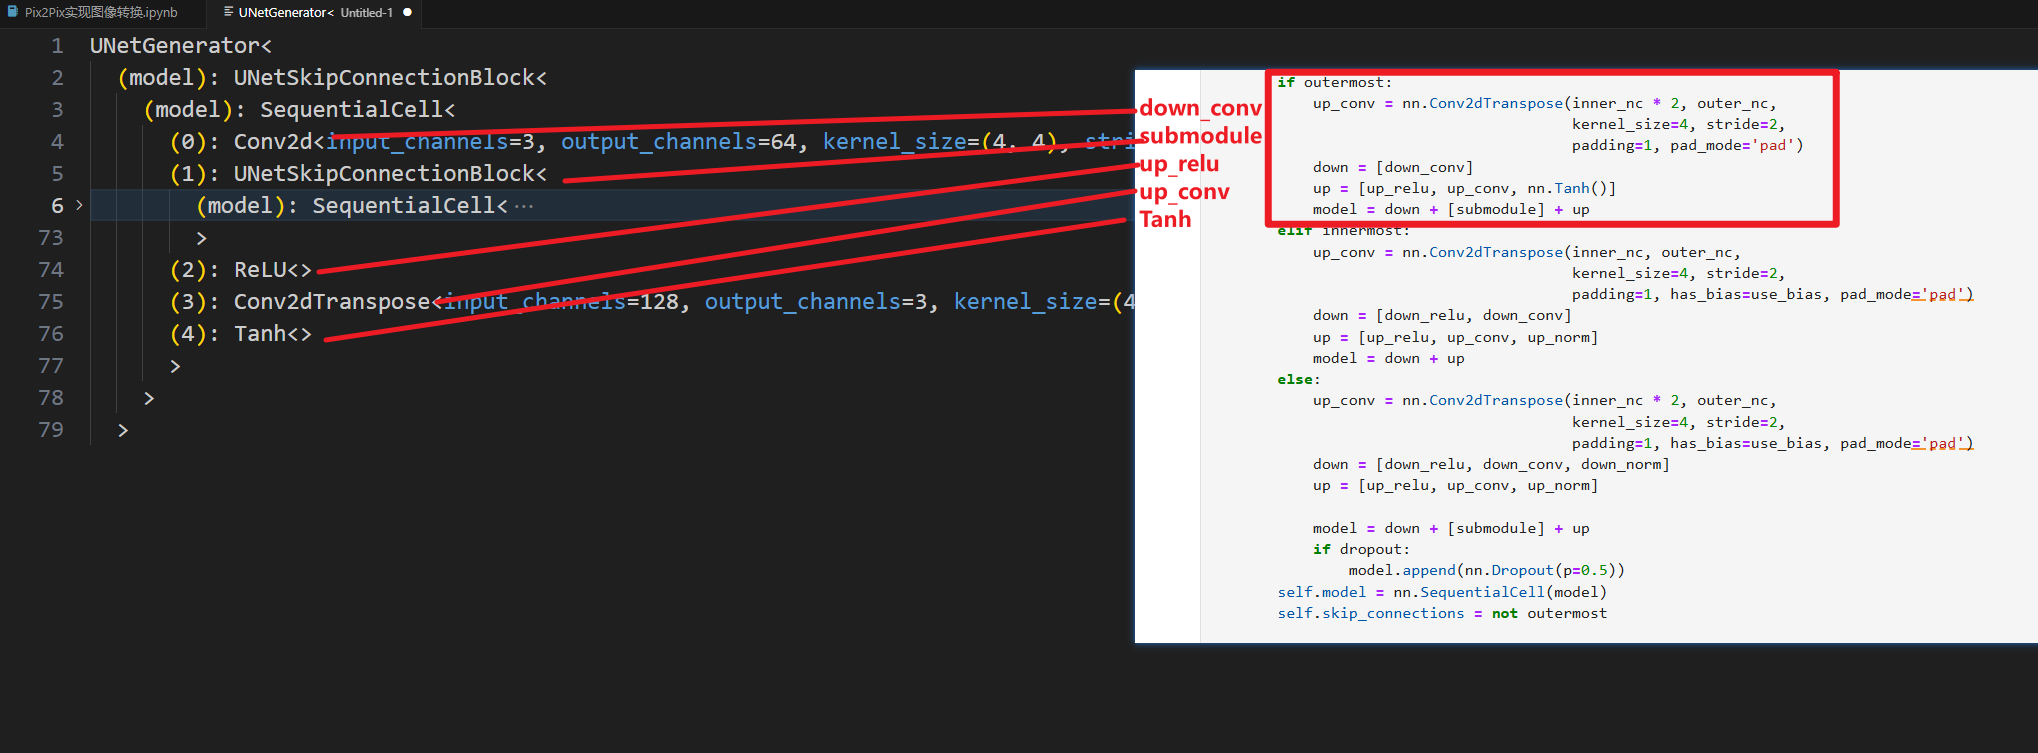Click 'Conv2dTranspose<' on line 75
Viewport: 2038px width, 753px height.
pyautogui.click(x=338, y=302)
